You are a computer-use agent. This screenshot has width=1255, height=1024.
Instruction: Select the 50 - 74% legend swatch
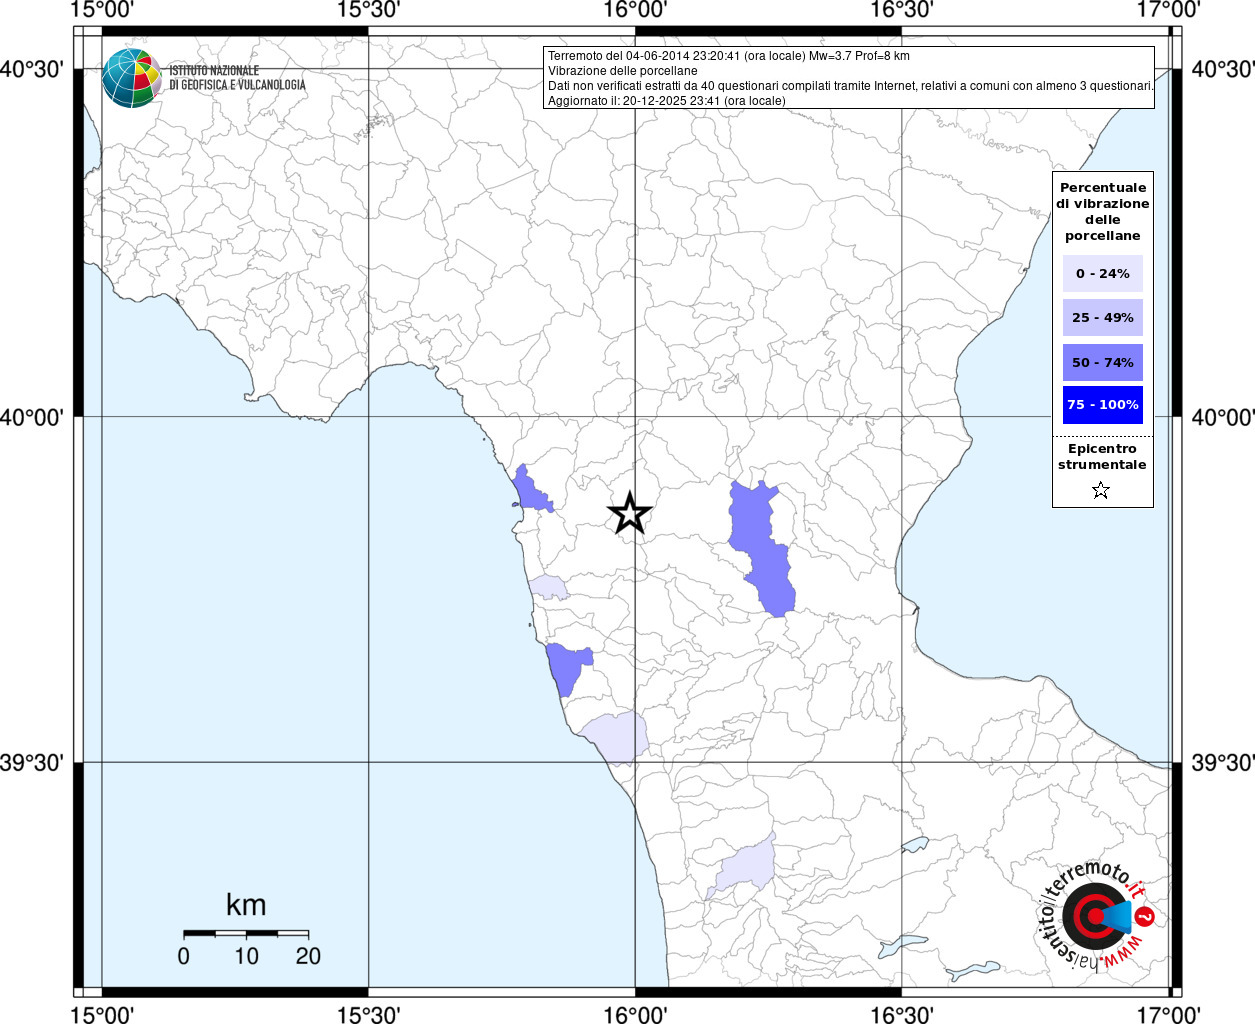(x=1103, y=362)
